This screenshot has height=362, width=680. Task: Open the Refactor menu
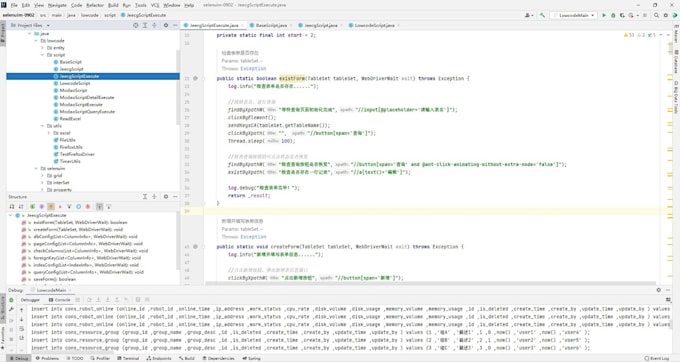click(x=95, y=5)
